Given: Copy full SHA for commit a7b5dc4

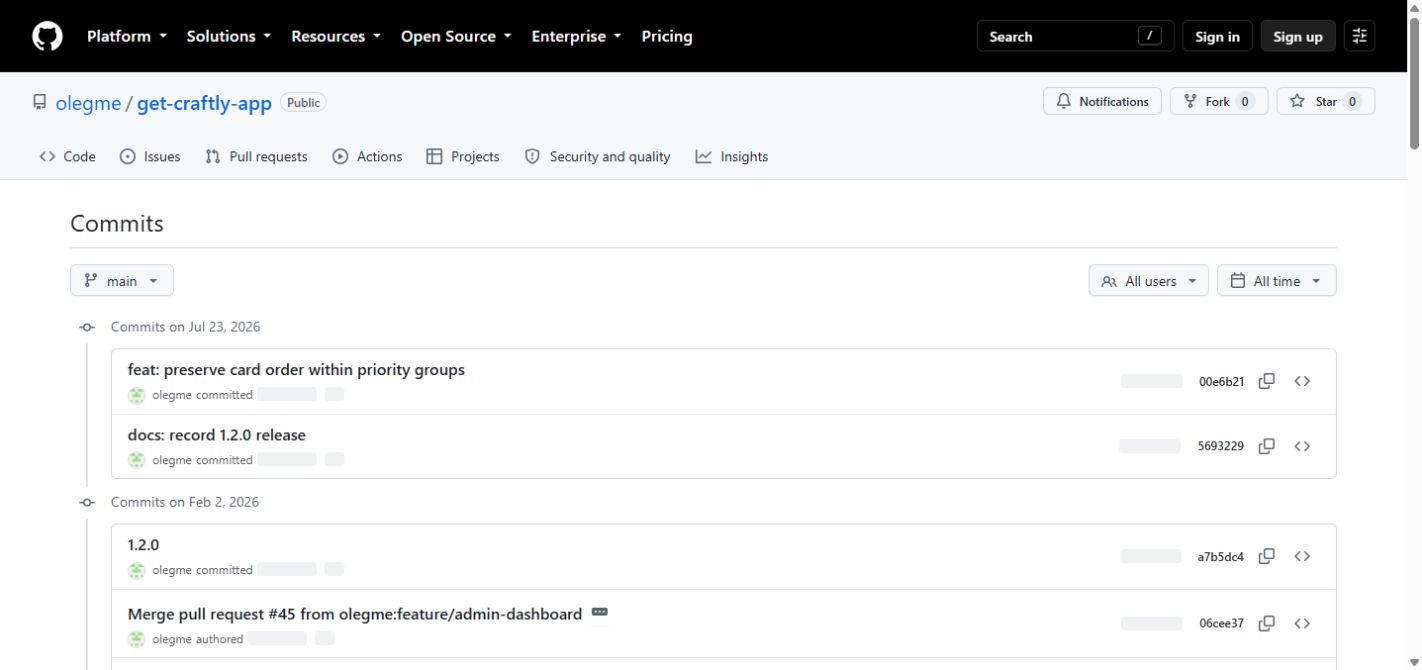Looking at the screenshot, I should point(1266,556).
